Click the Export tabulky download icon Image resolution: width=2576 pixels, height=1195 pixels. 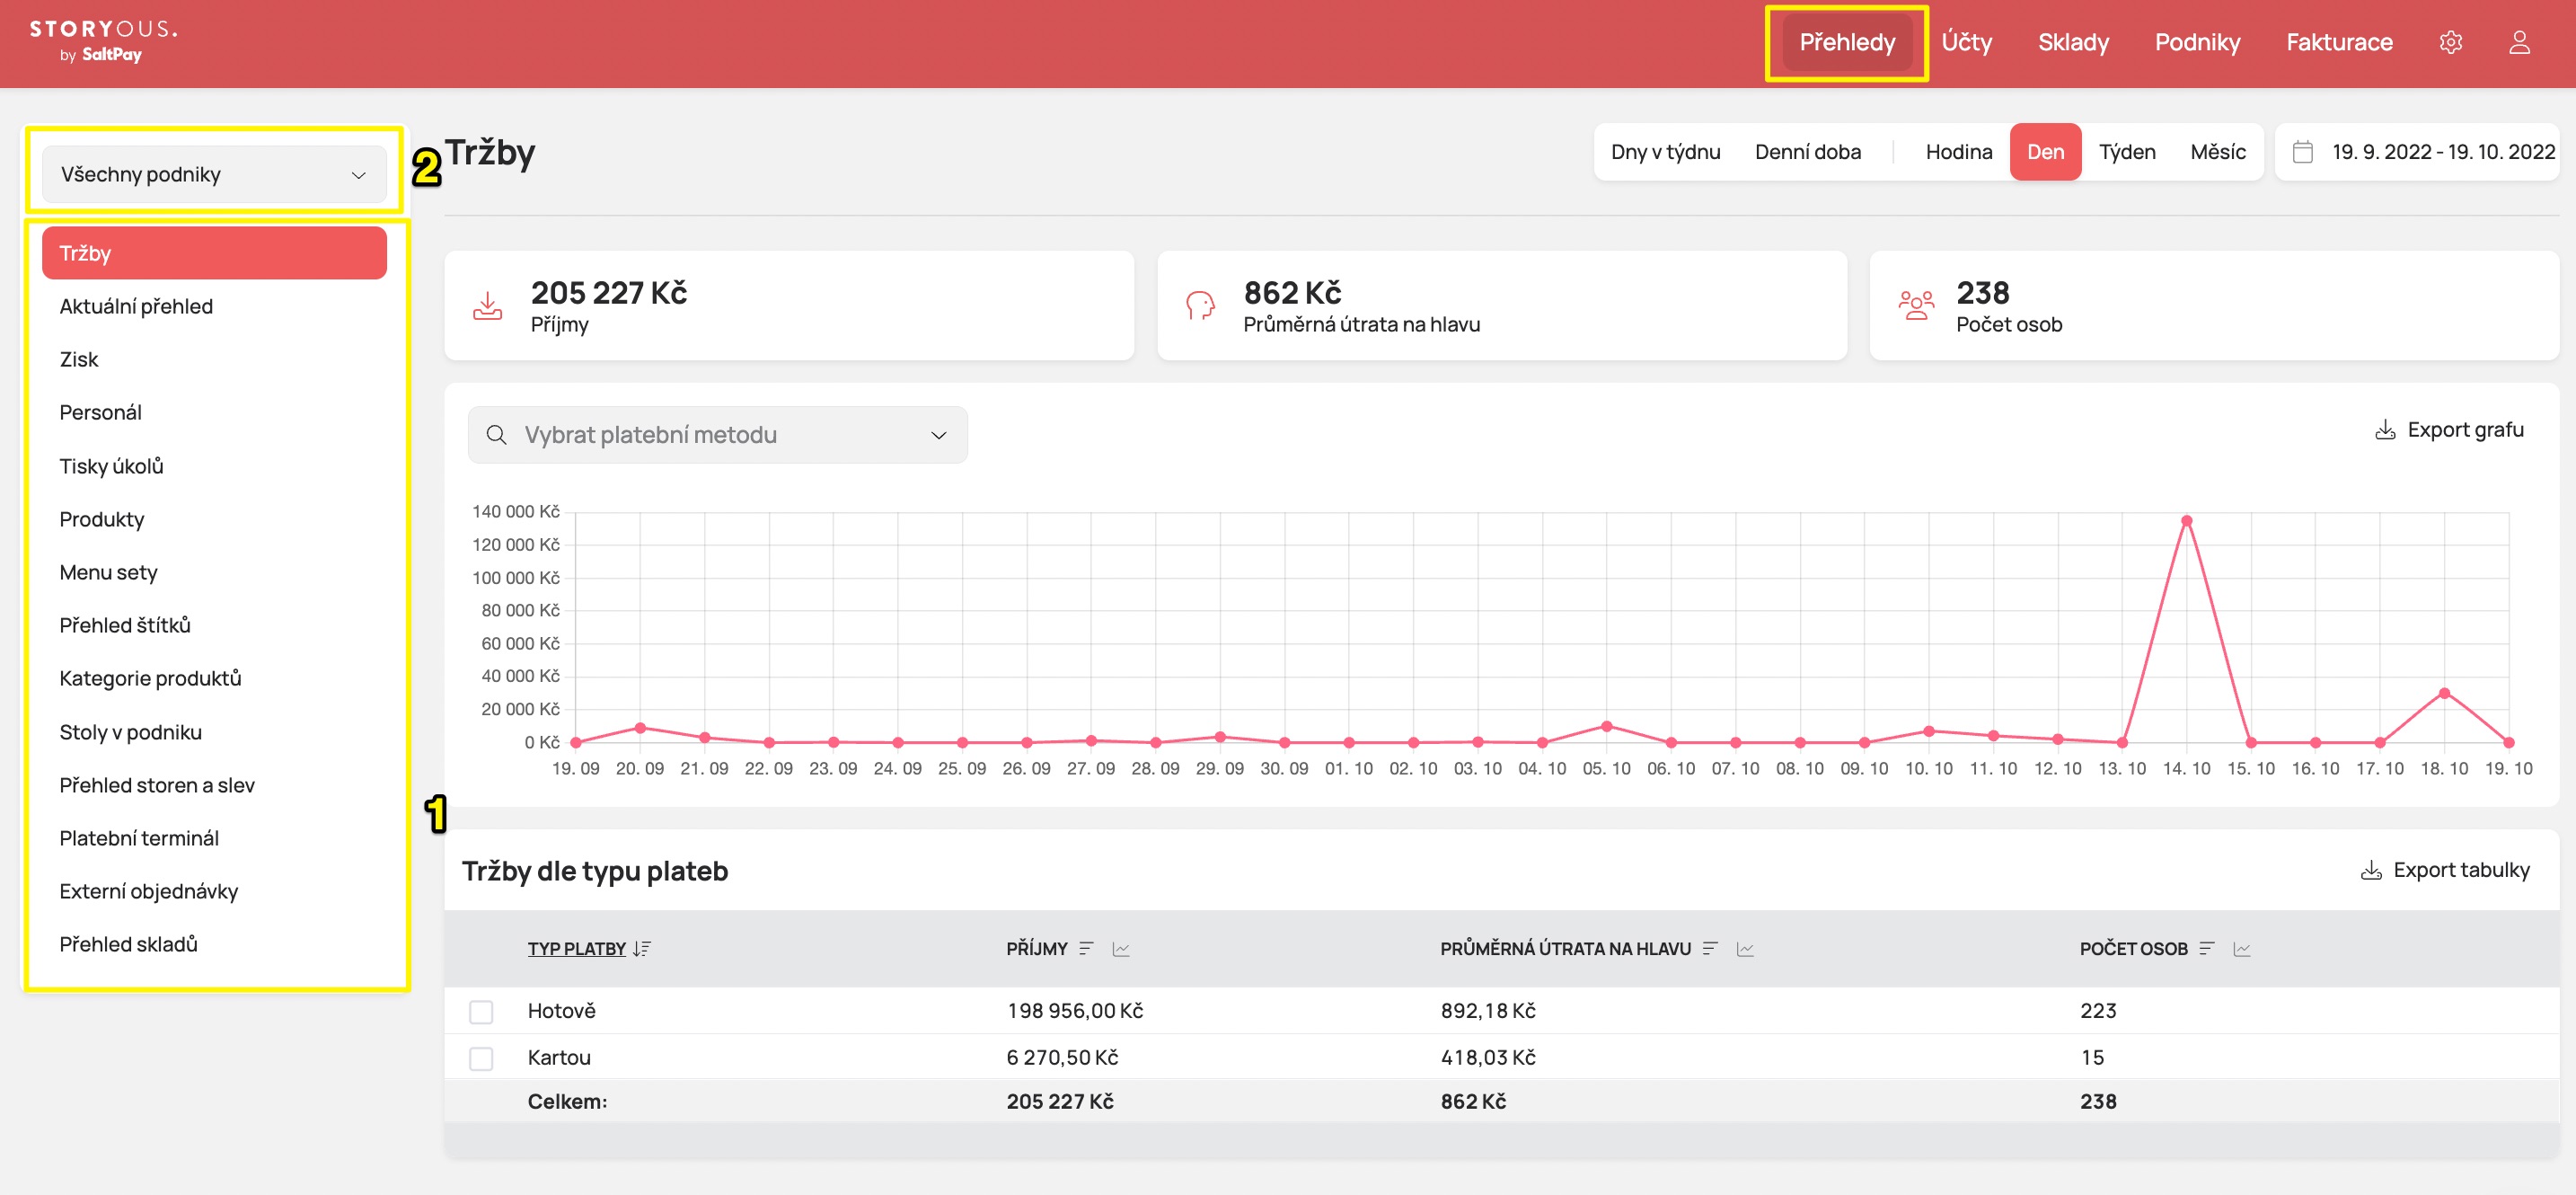click(x=2371, y=870)
